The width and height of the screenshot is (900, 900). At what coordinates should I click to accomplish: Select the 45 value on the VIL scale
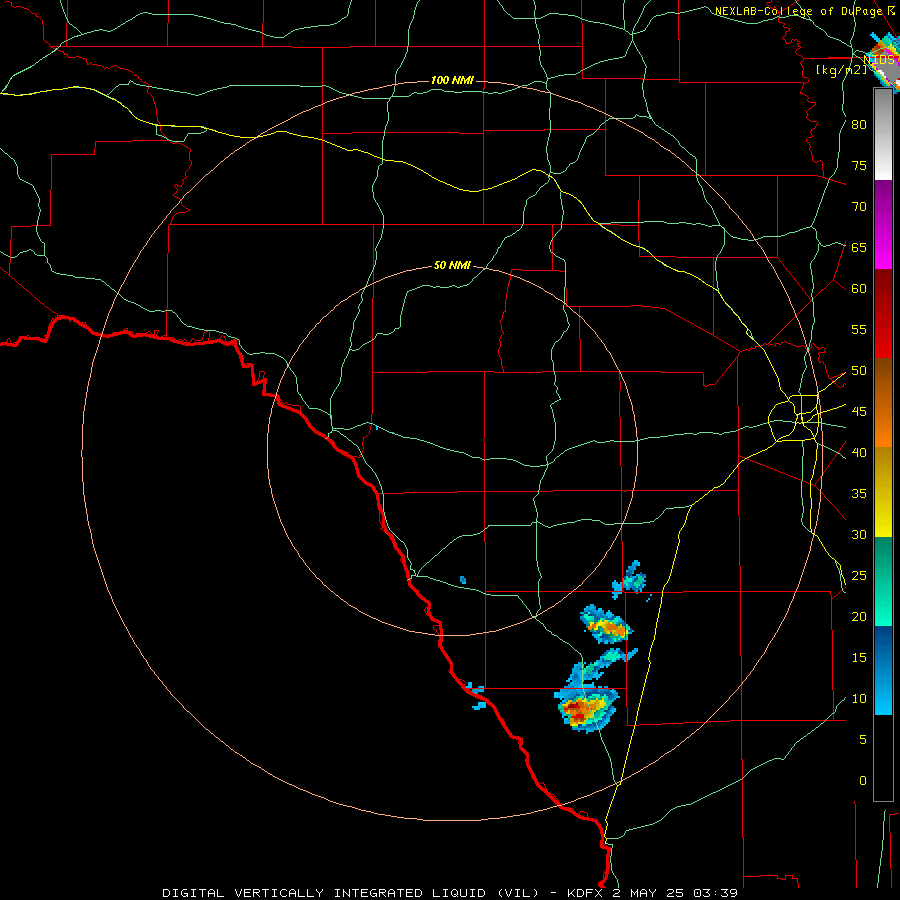tap(859, 412)
